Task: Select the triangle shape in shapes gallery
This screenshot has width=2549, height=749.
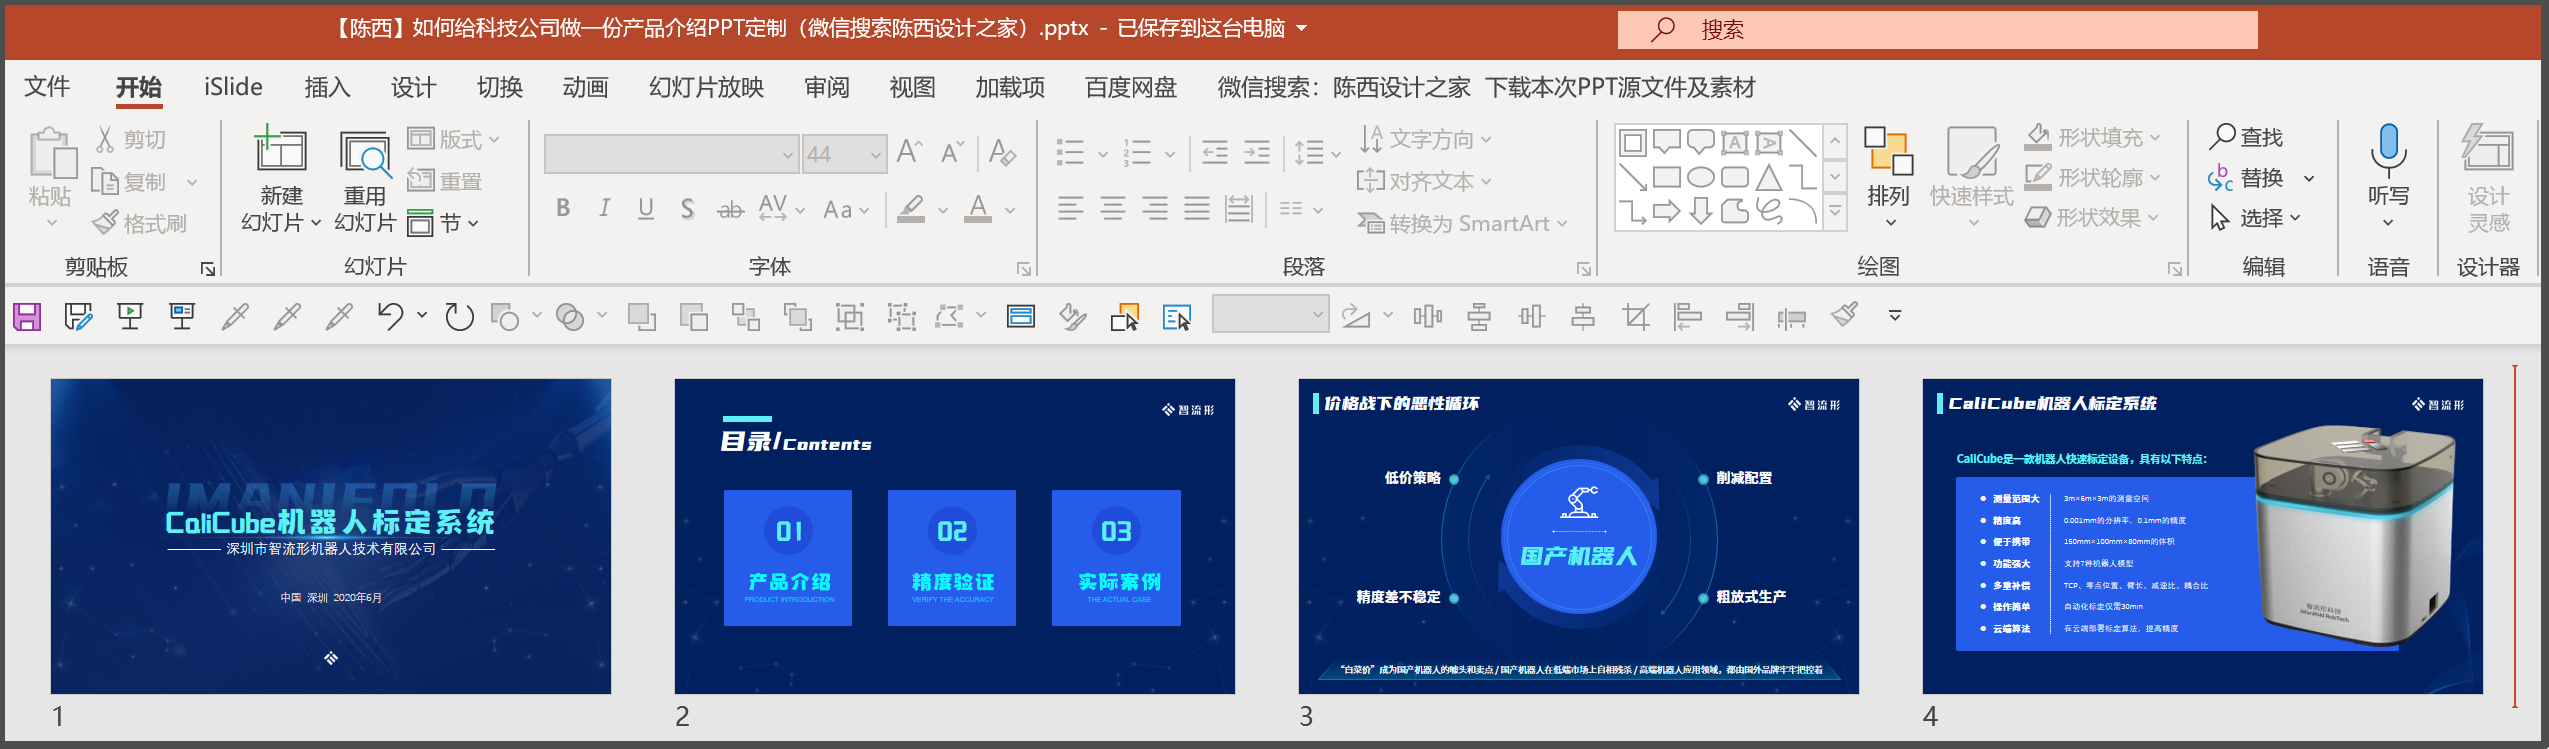Action: 1768,177
